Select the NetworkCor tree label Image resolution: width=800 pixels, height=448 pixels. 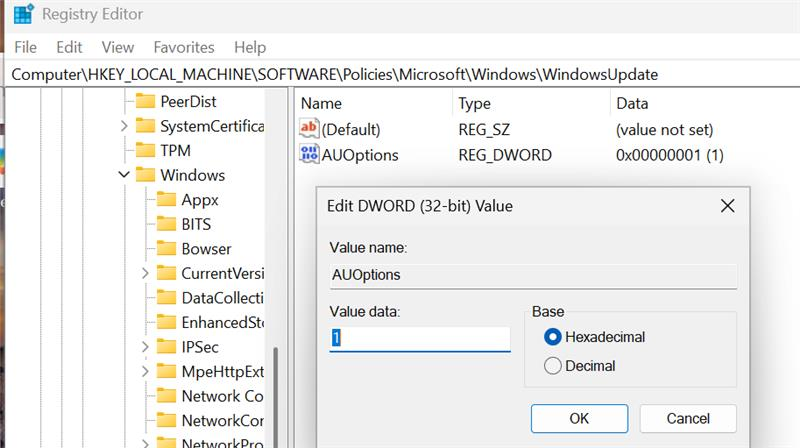click(x=222, y=420)
